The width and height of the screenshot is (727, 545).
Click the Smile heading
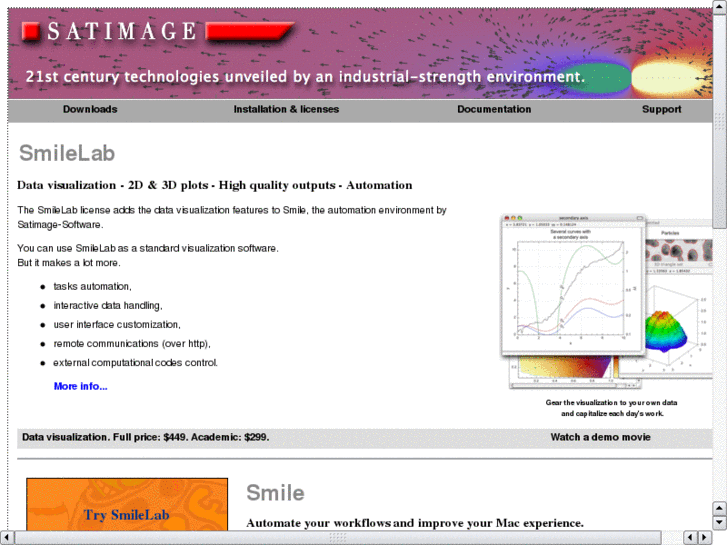pyautogui.click(x=275, y=493)
